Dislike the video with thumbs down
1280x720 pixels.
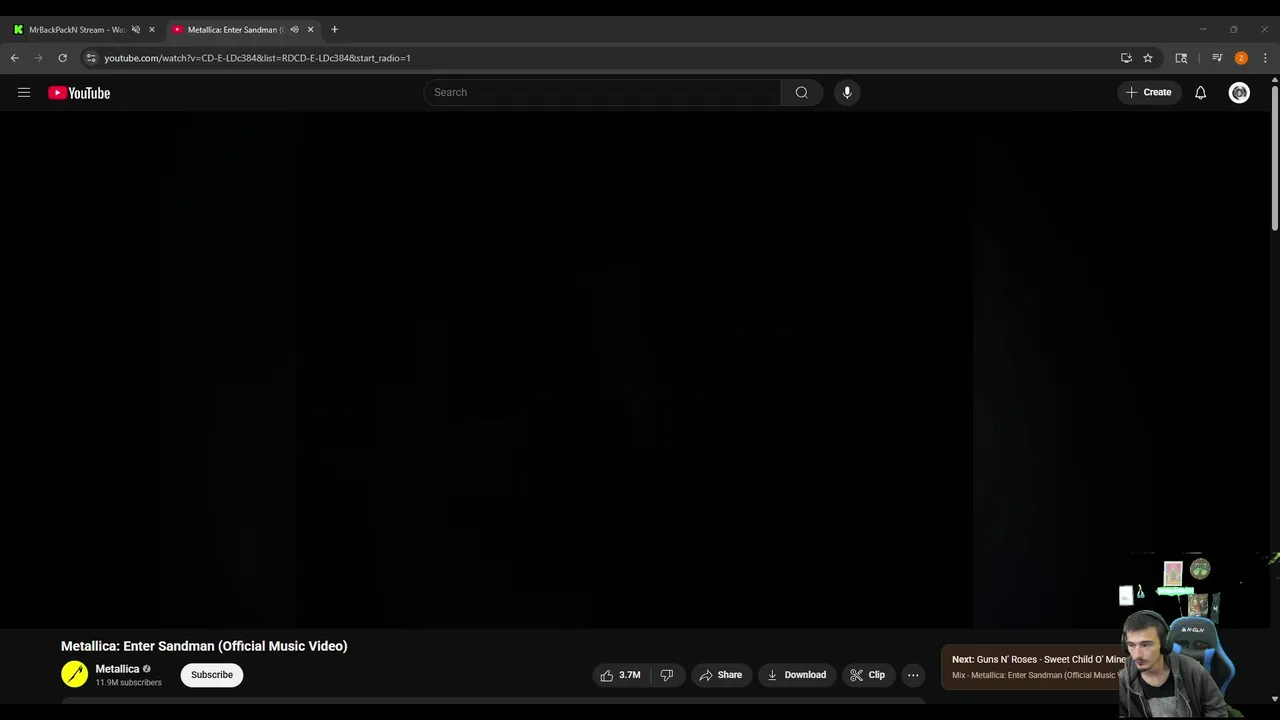(667, 675)
